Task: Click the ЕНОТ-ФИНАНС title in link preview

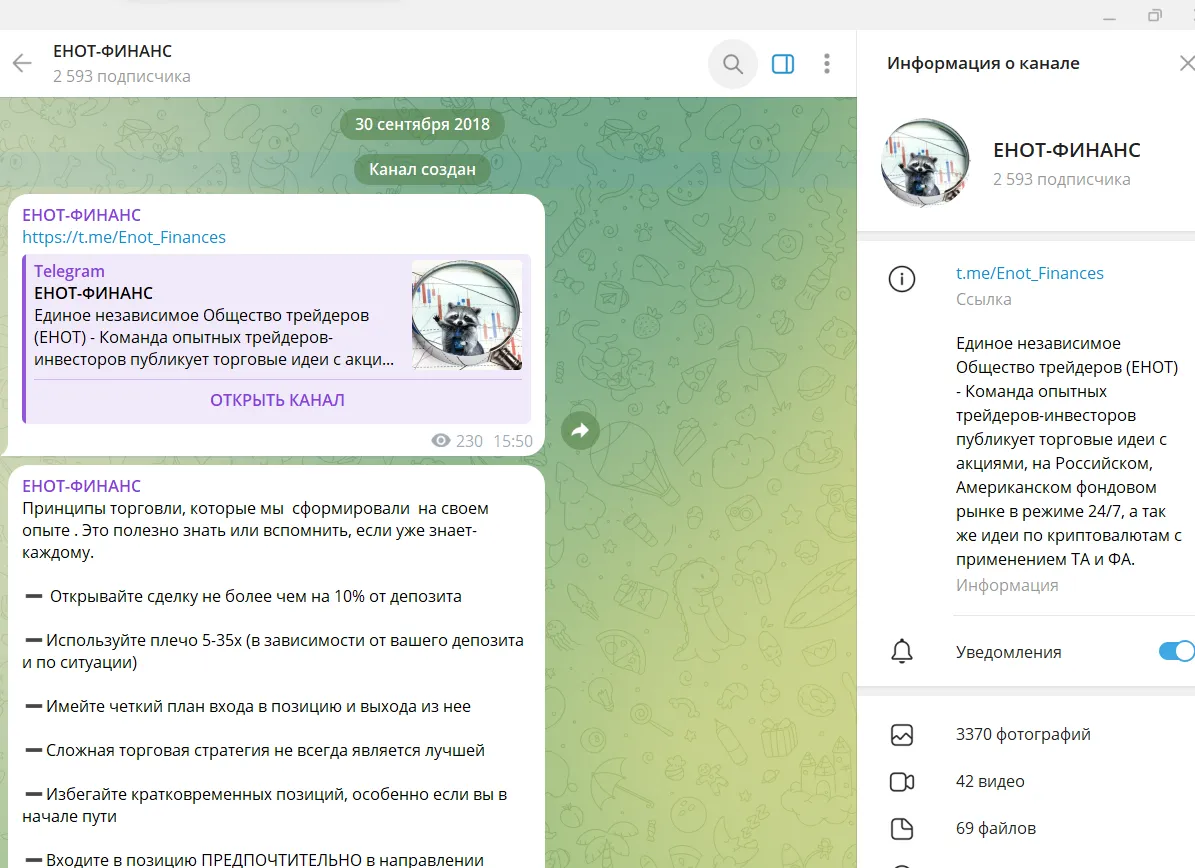Action: (x=93, y=293)
